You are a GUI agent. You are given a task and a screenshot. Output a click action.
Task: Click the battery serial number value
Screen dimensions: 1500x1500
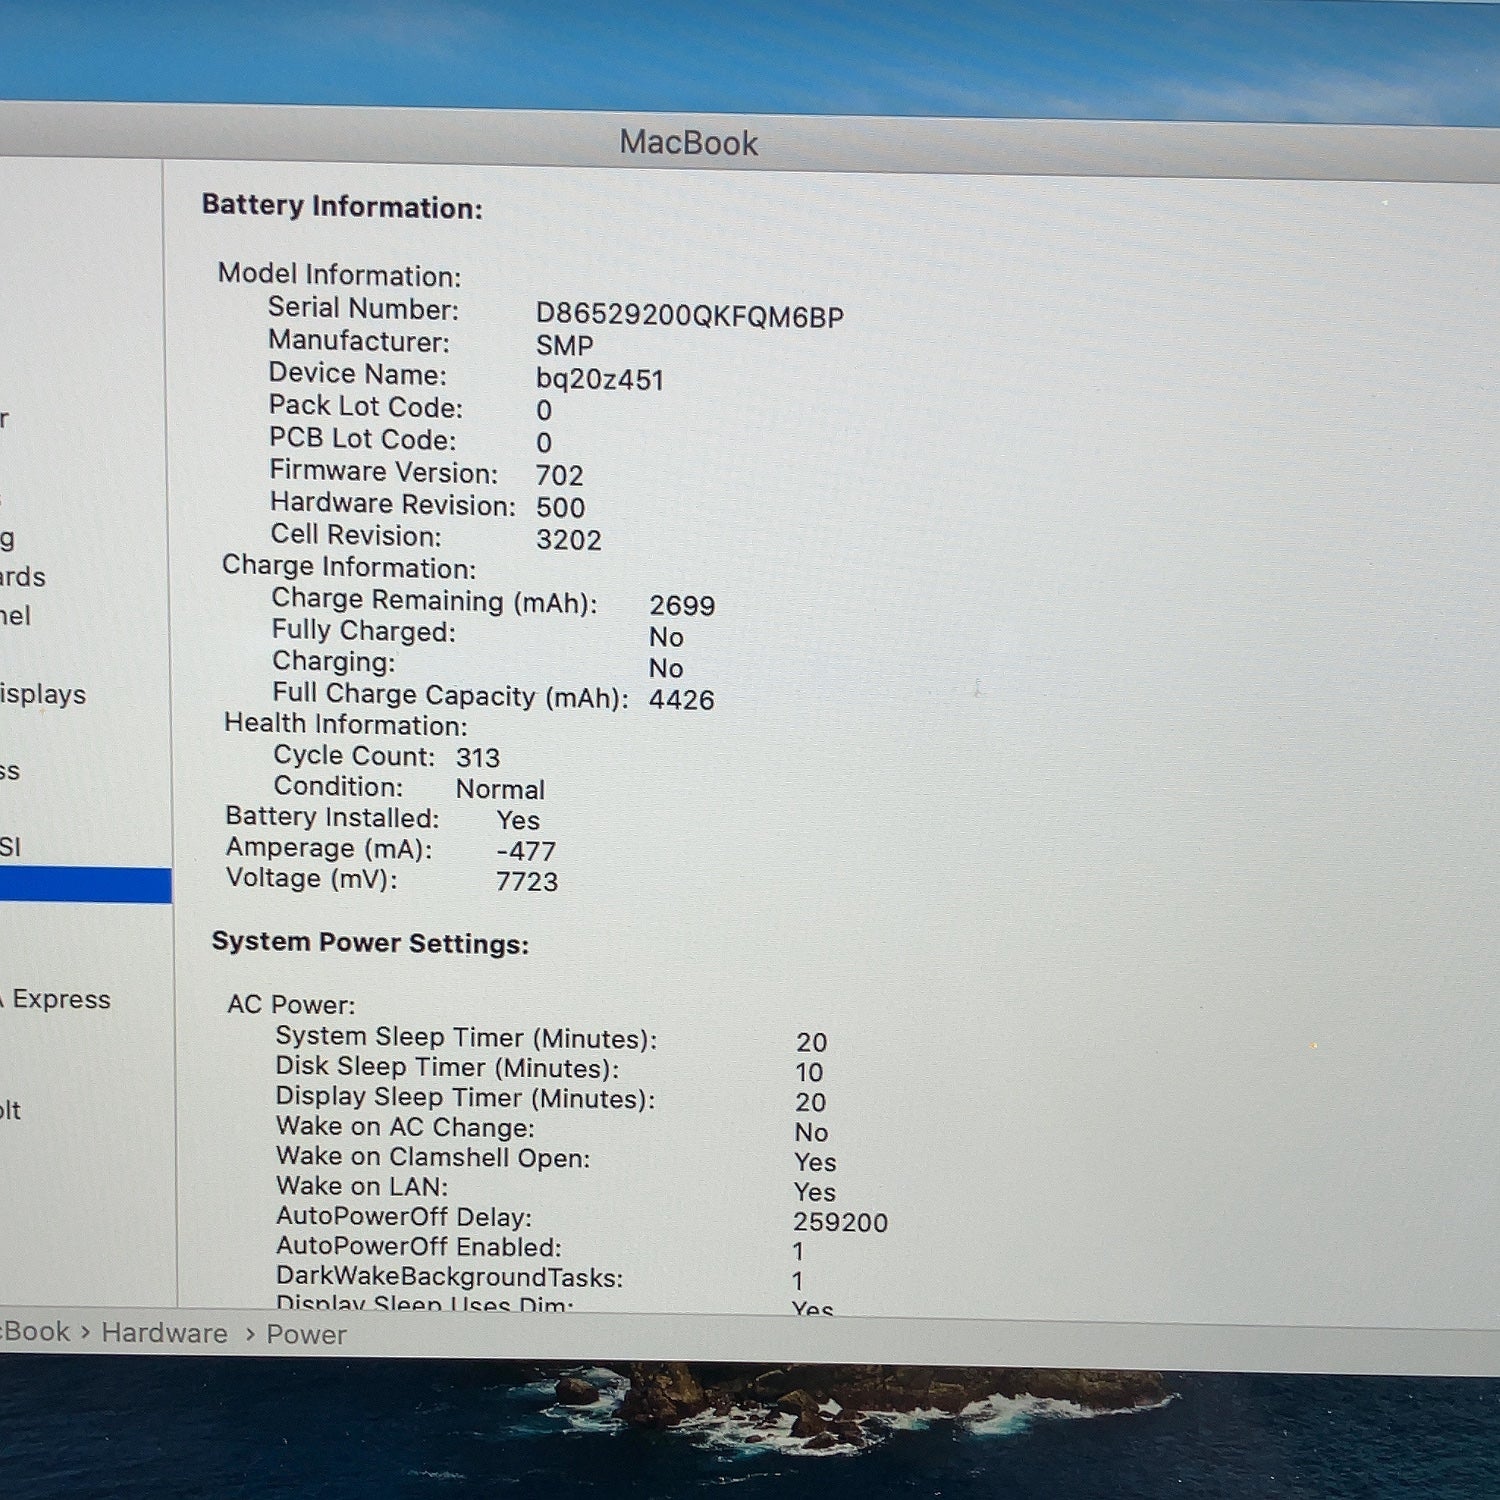coord(690,316)
